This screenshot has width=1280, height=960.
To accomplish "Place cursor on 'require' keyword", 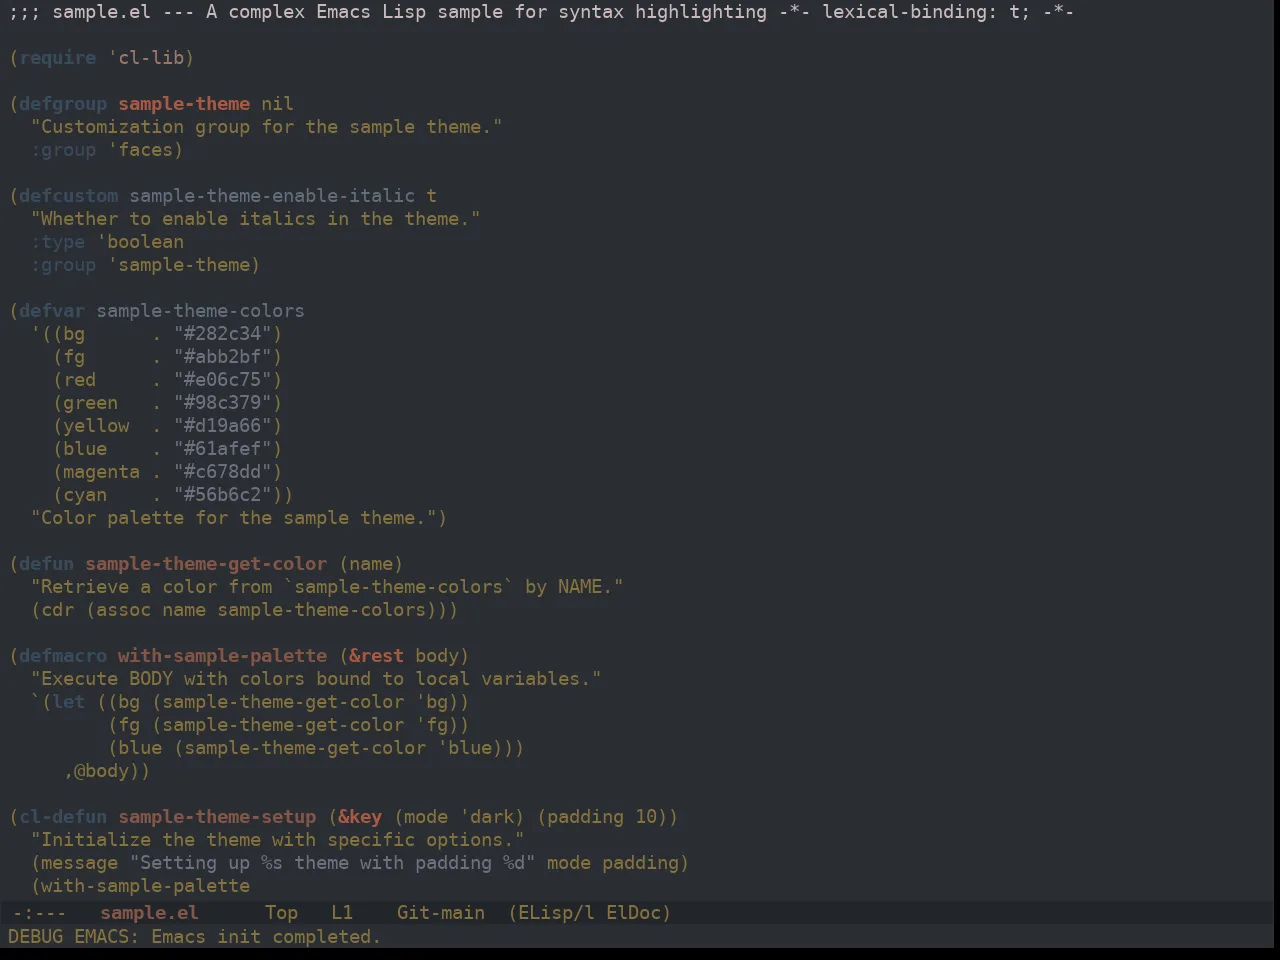I will [x=58, y=57].
